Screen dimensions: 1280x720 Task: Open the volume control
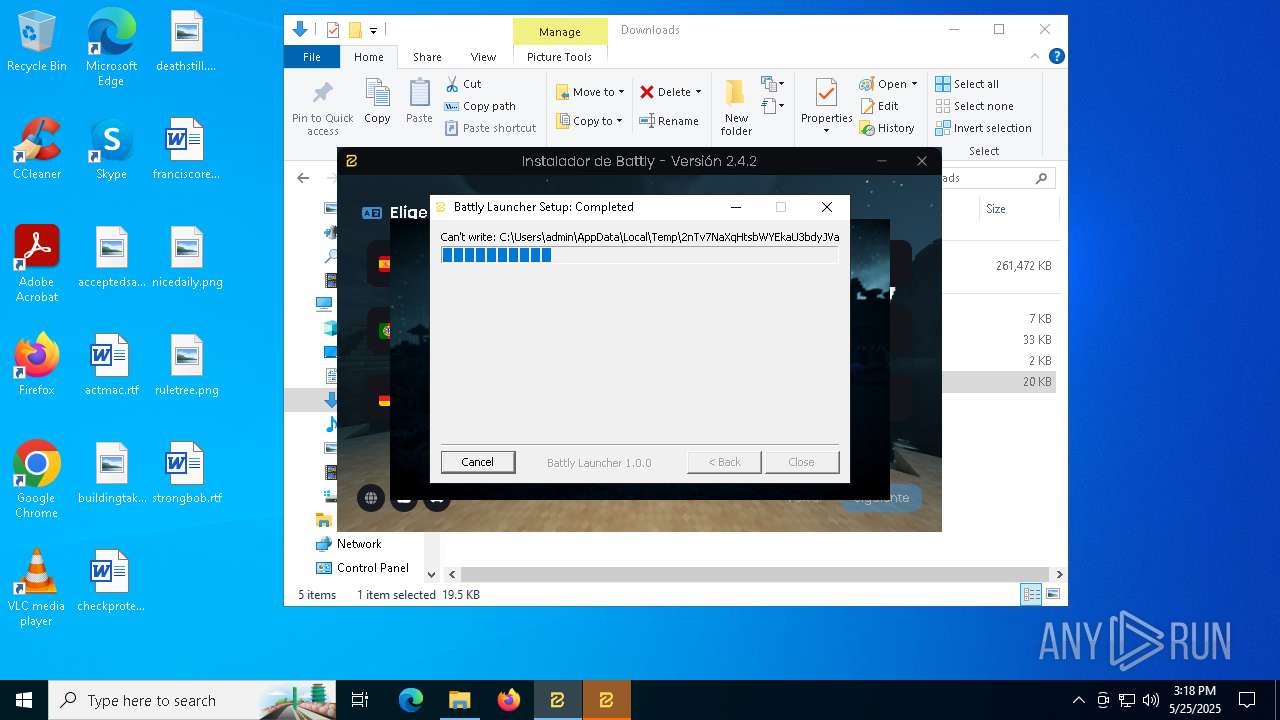(1151, 700)
